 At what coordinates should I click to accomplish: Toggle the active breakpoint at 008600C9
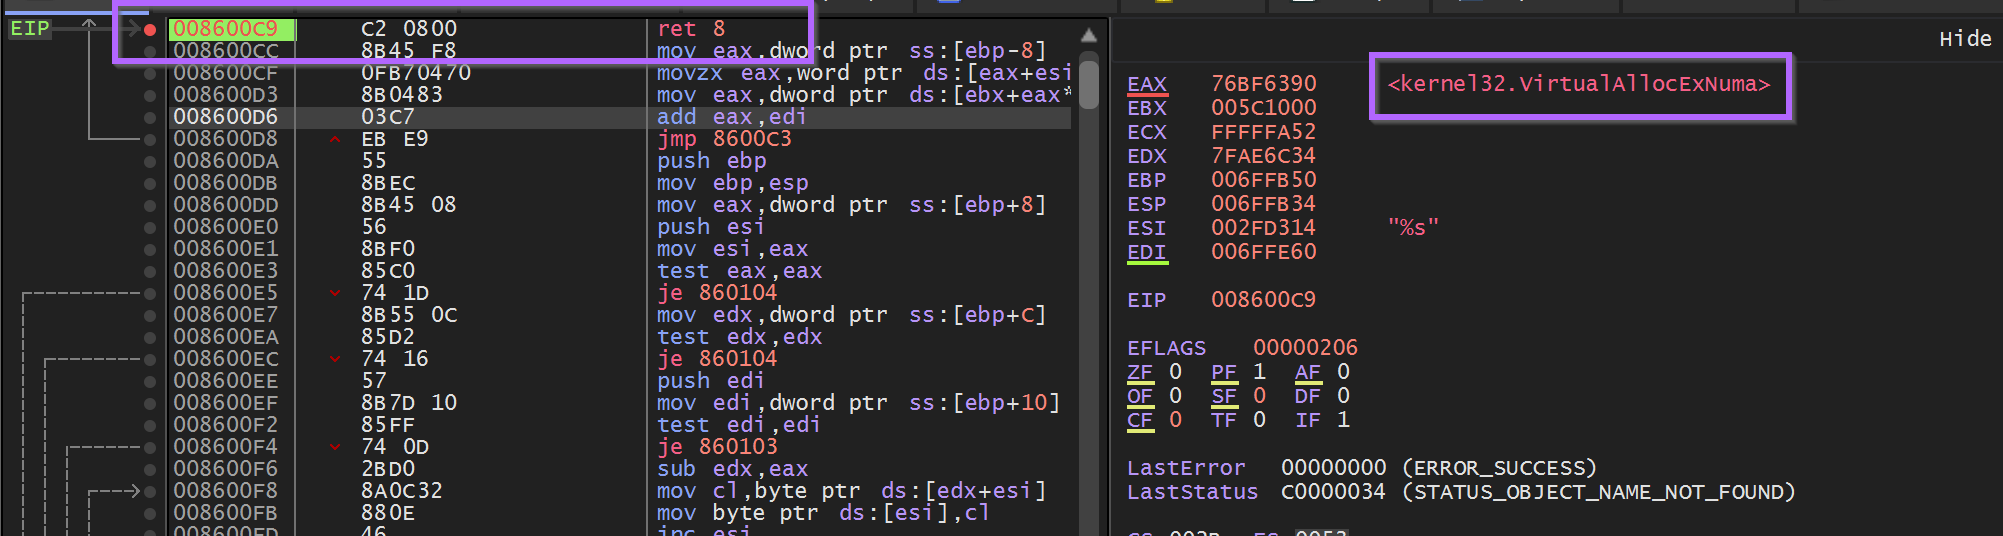tap(150, 29)
